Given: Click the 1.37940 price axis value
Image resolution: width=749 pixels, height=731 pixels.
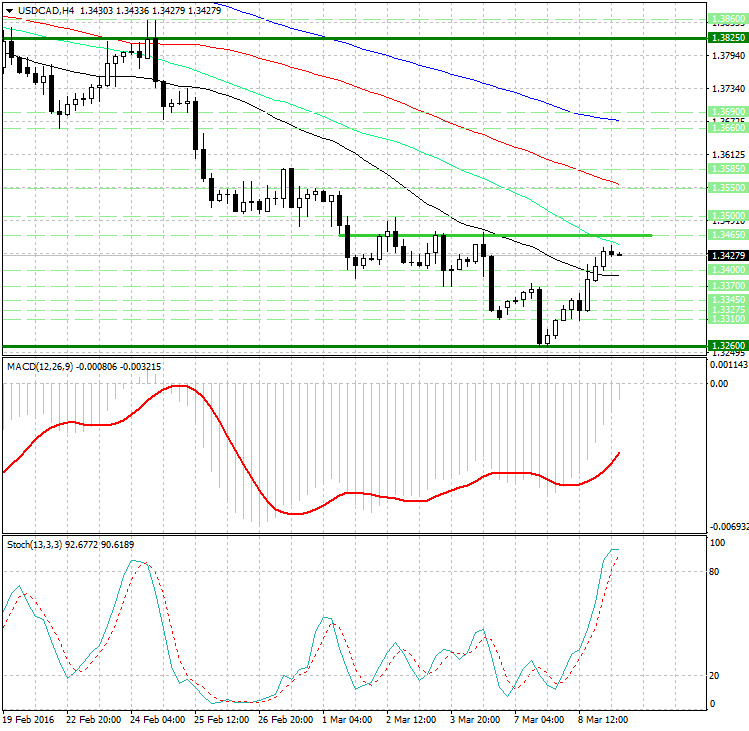Looking at the screenshot, I should pos(728,56).
